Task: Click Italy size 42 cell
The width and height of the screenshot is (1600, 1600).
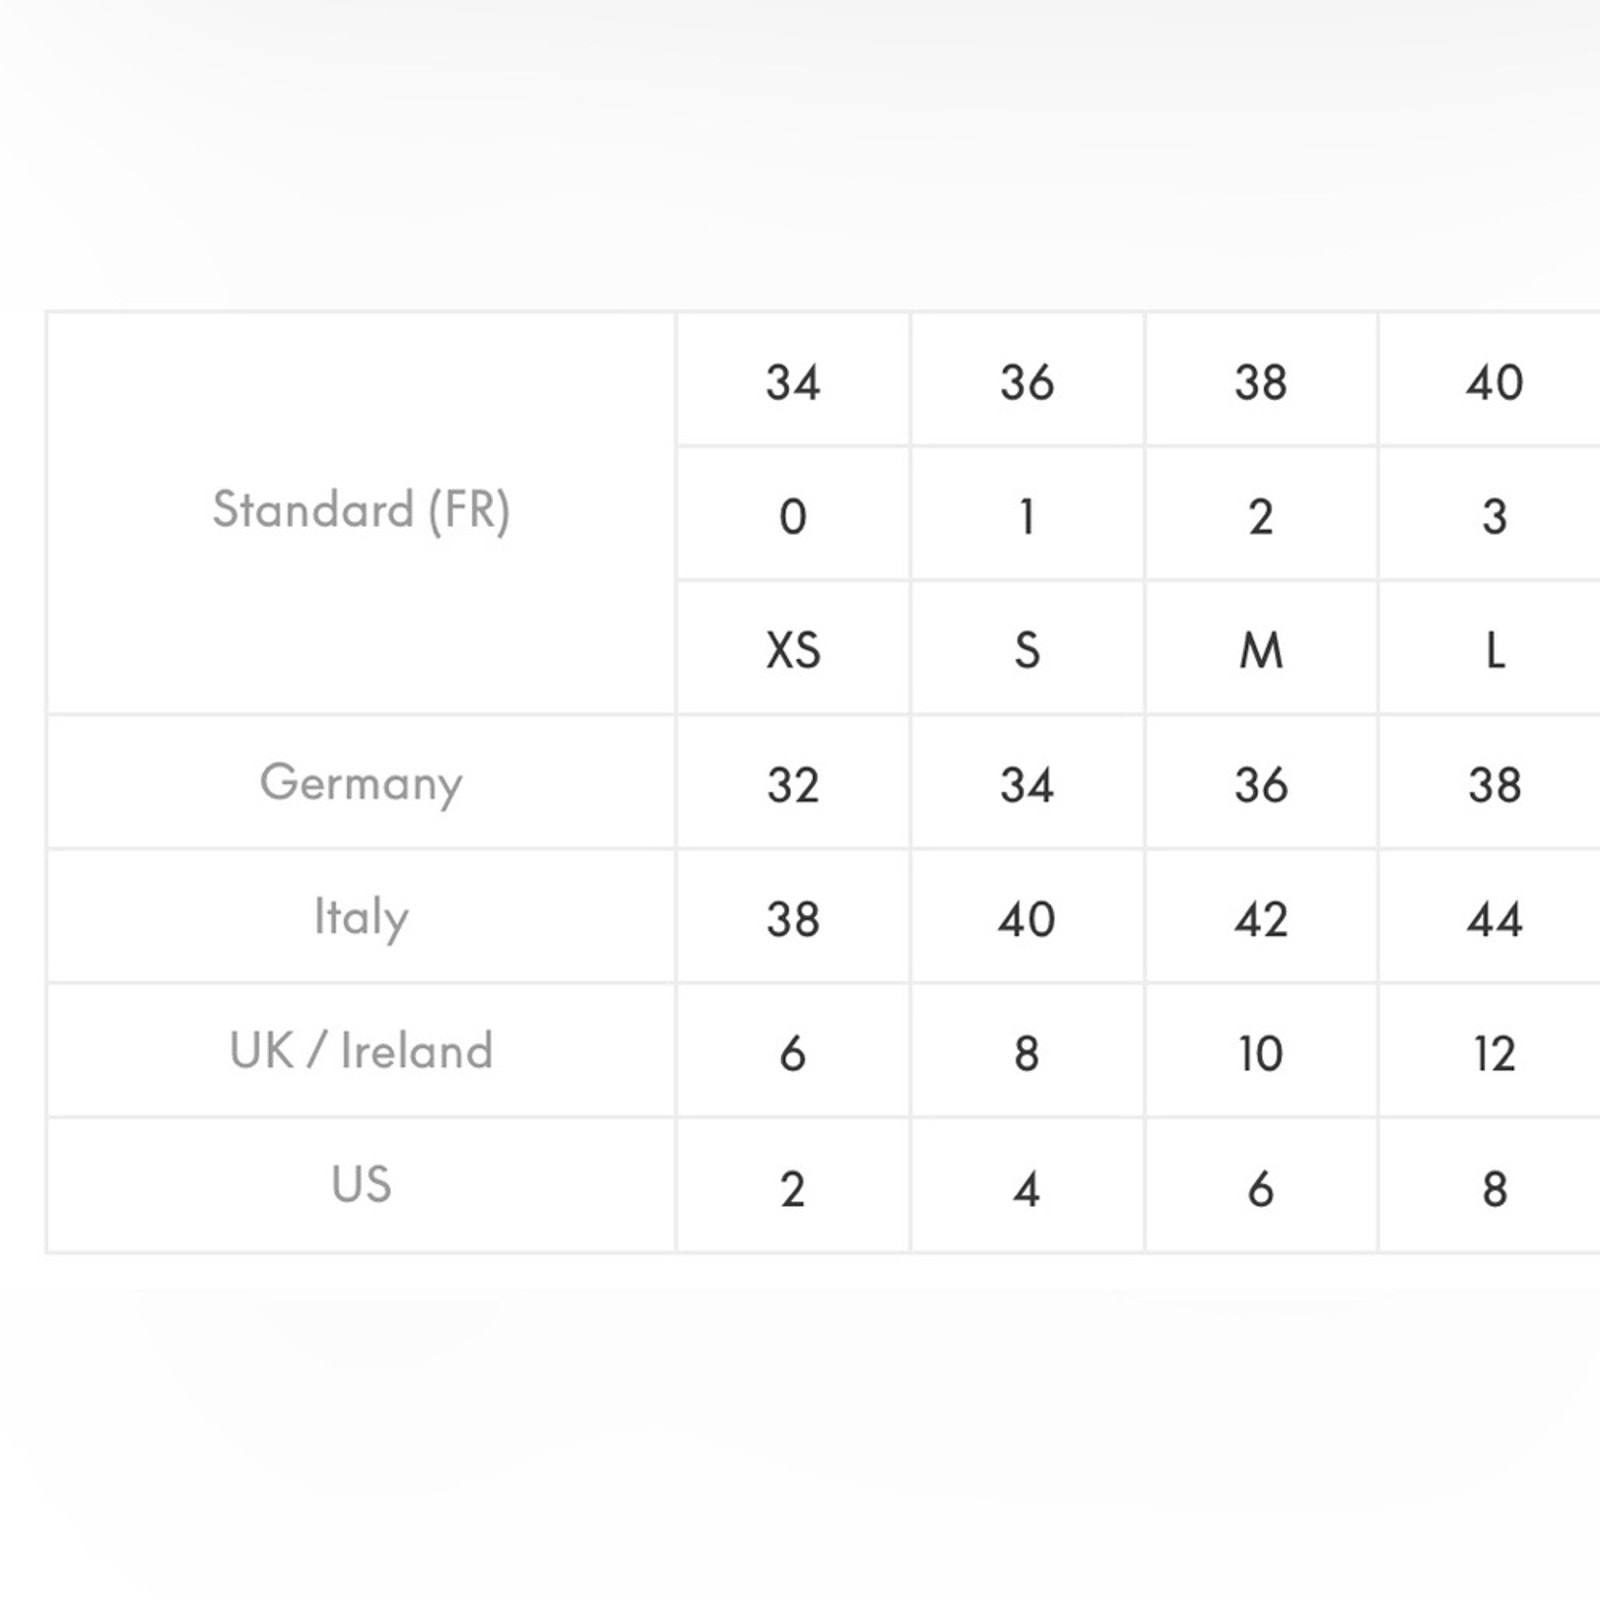Action: pos(1260,919)
